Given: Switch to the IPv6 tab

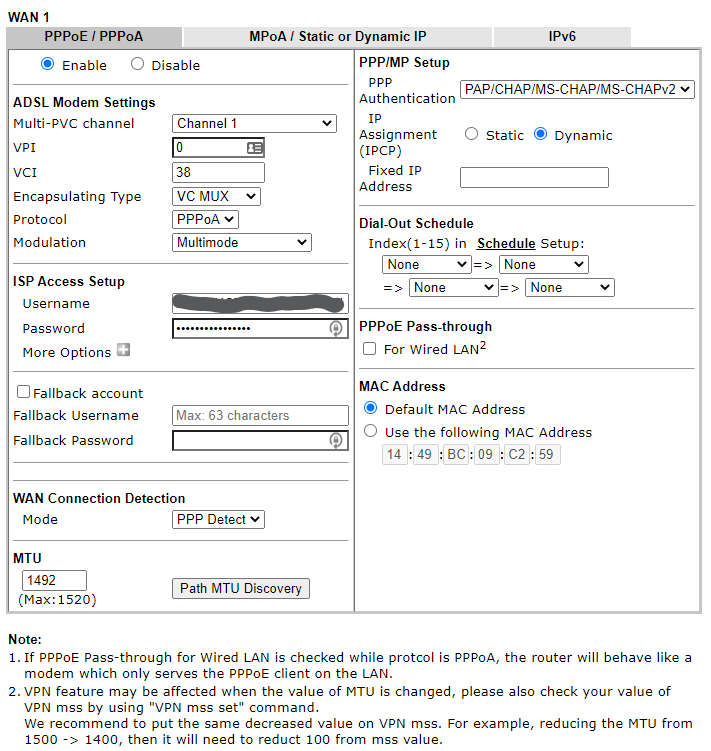Looking at the screenshot, I should 562,36.
